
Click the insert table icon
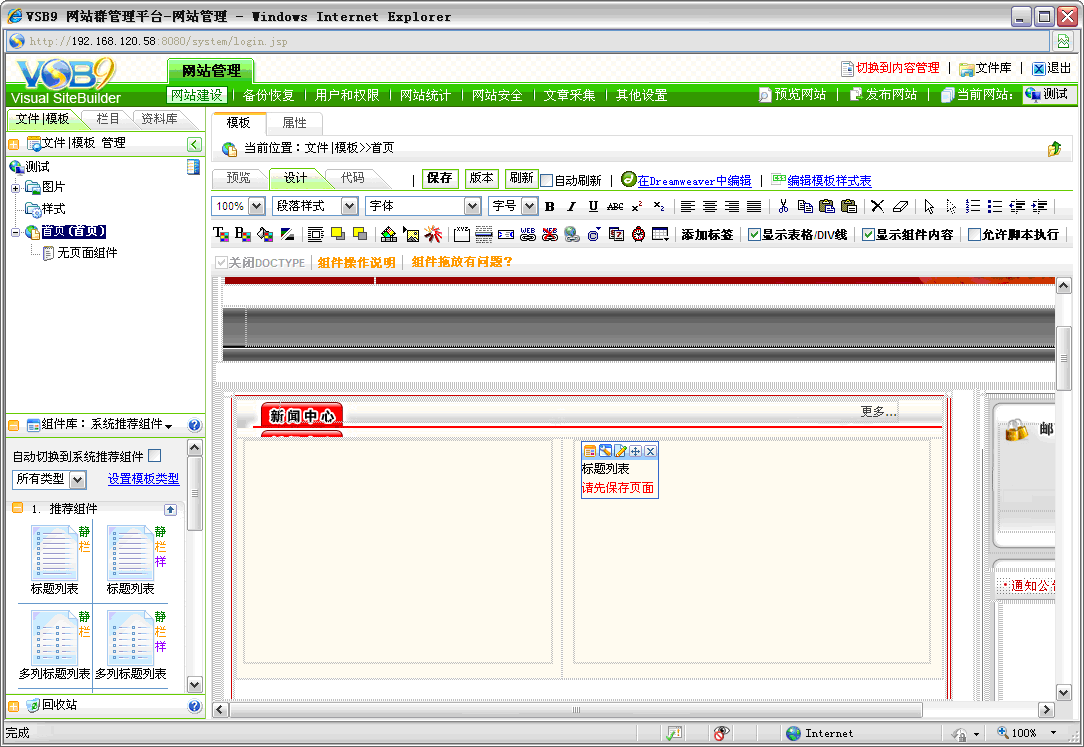click(x=660, y=235)
